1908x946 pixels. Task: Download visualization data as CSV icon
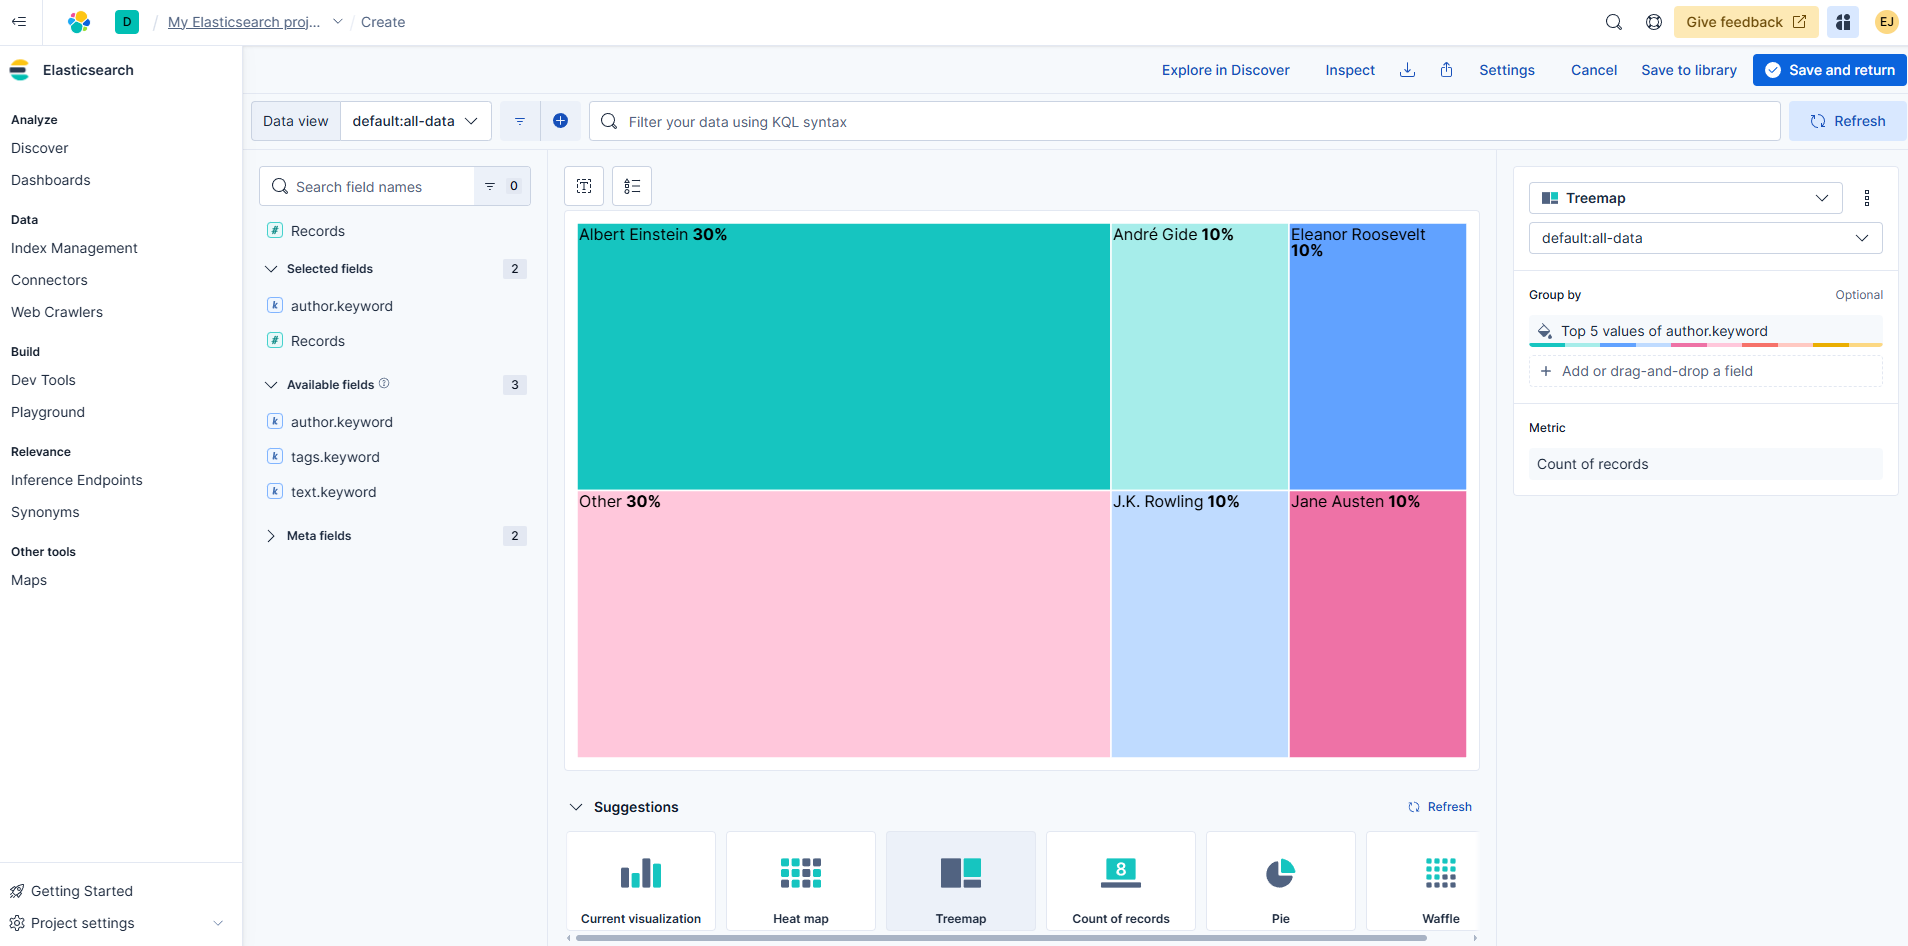click(1407, 70)
